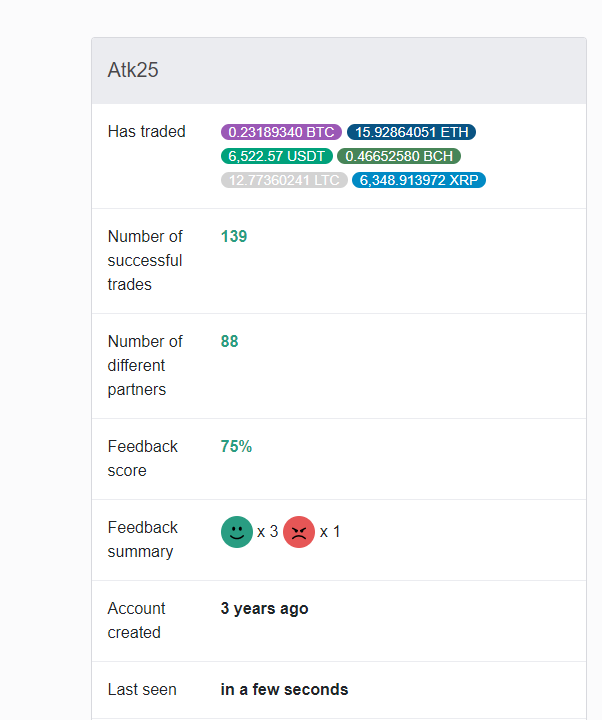Click the 75% feedback score value
The height and width of the screenshot is (720, 602).
236,446
